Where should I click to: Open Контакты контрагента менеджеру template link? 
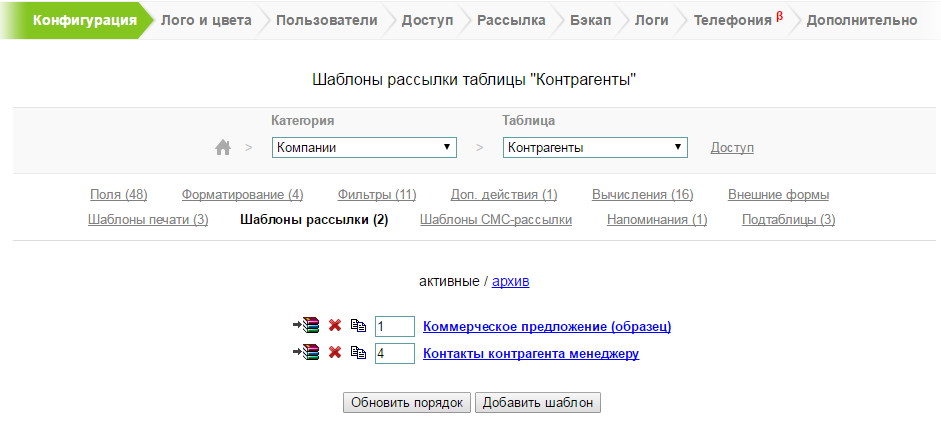[531, 353]
